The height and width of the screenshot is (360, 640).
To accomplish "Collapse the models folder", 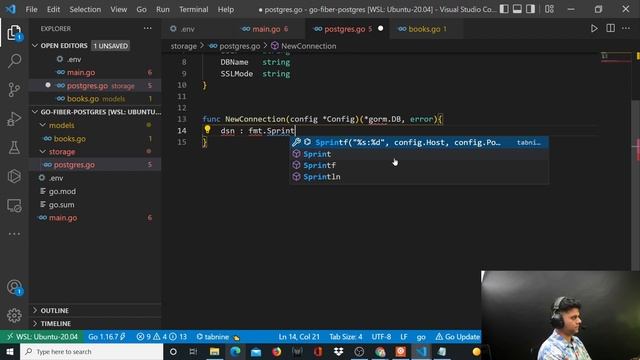I will [x=95, y=125].
